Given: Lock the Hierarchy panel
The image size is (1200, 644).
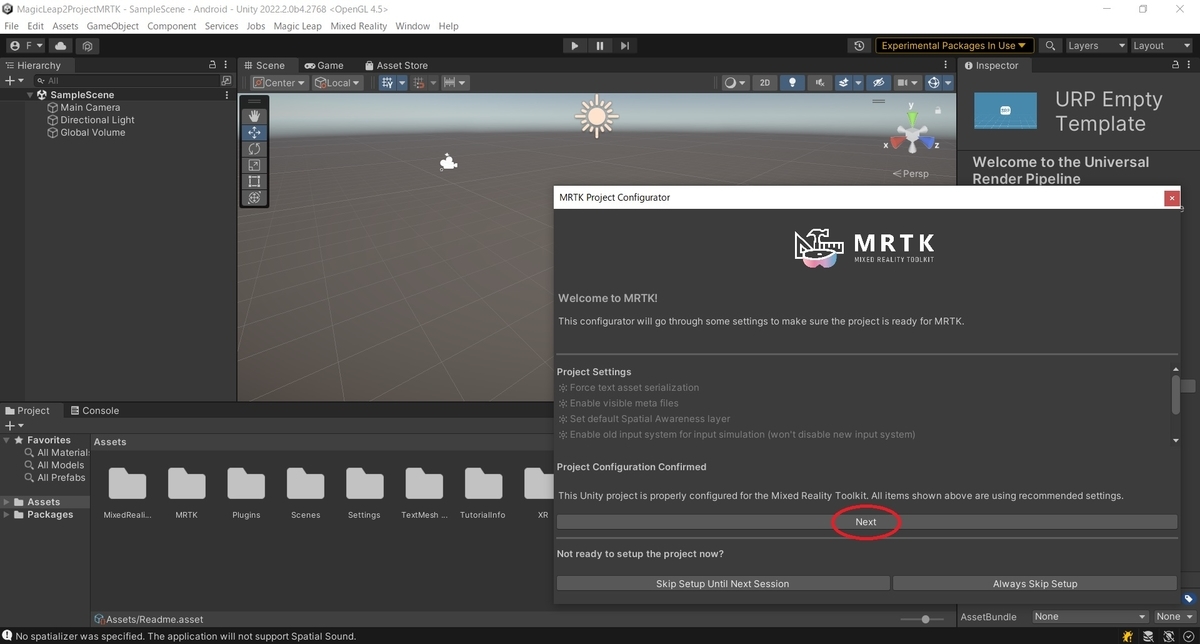Looking at the screenshot, I should point(212,65).
